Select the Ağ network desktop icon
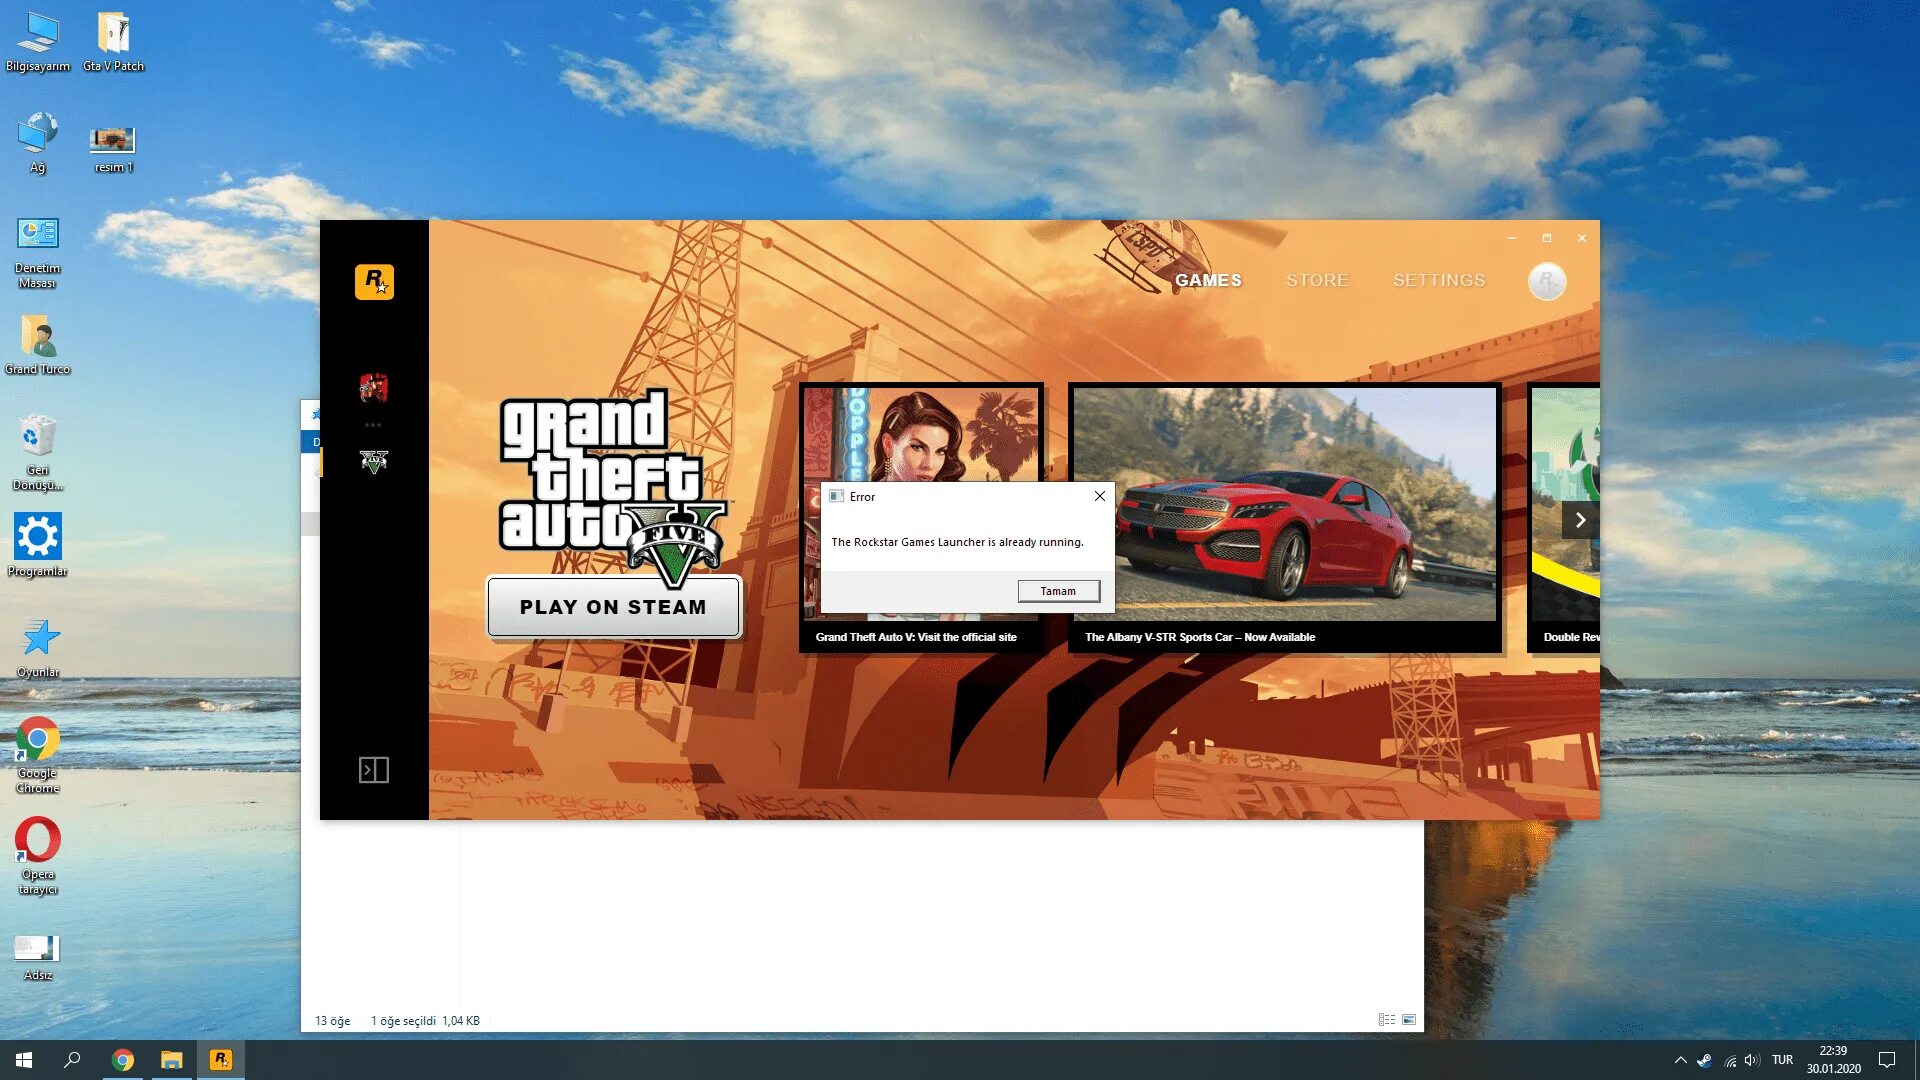Image resolution: width=1920 pixels, height=1080 pixels. pyautogui.click(x=38, y=143)
